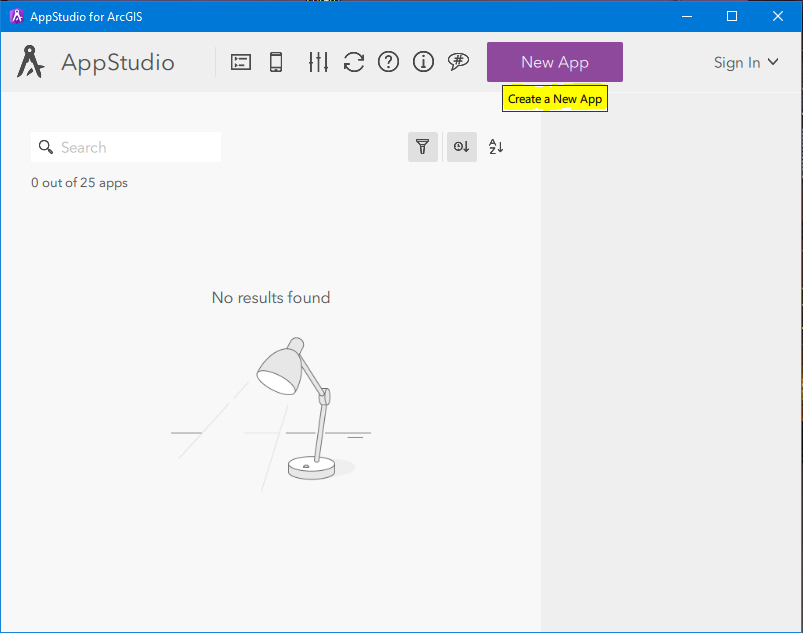Click the magnifier icon in the search box
Image resolution: width=803 pixels, height=633 pixels.
click(x=46, y=147)
